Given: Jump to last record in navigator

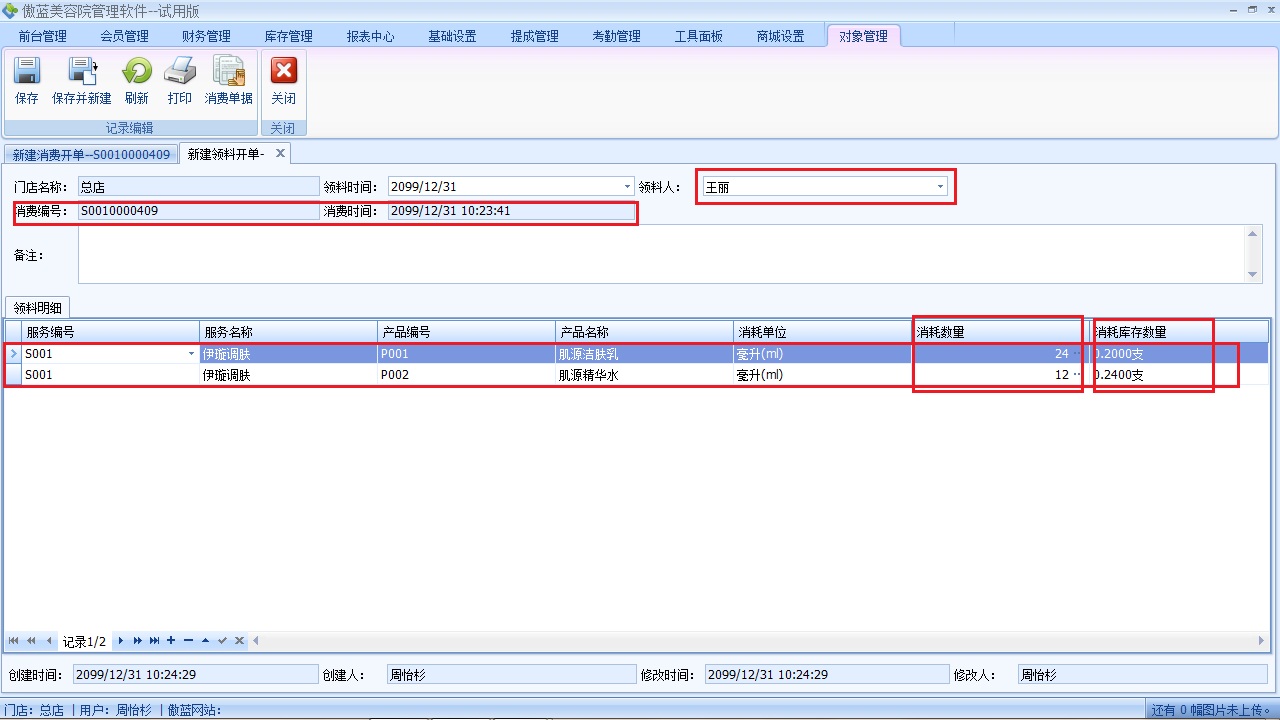Looking at the screenshot, I should 154,640.
